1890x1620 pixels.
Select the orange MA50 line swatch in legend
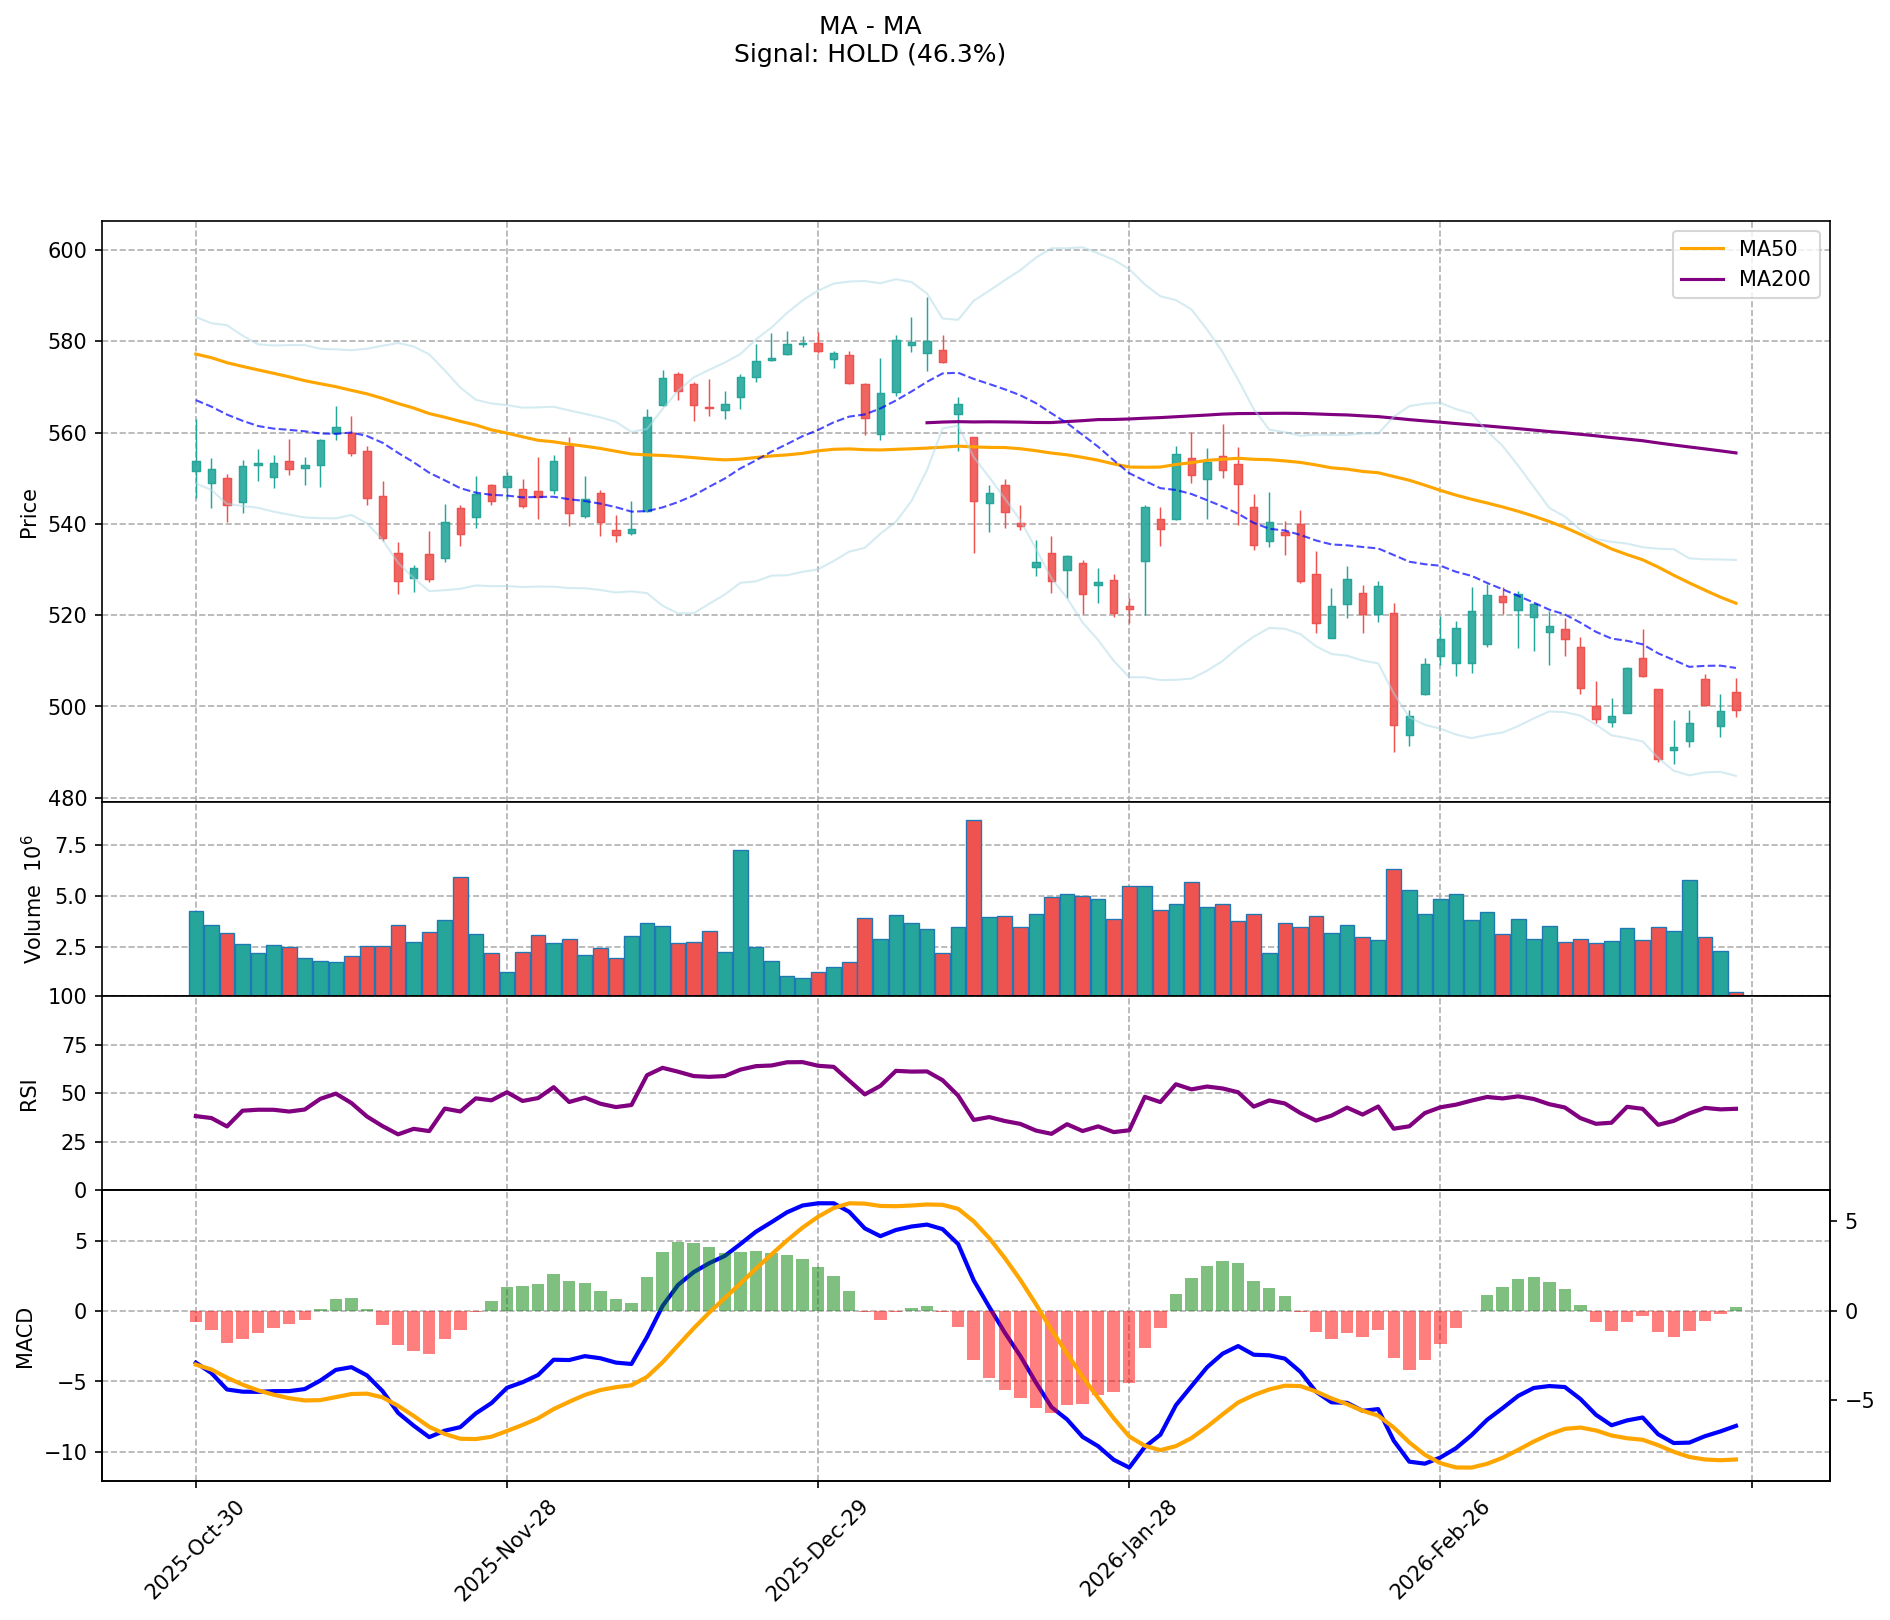pyautogui.click(x=1703, y=249)
